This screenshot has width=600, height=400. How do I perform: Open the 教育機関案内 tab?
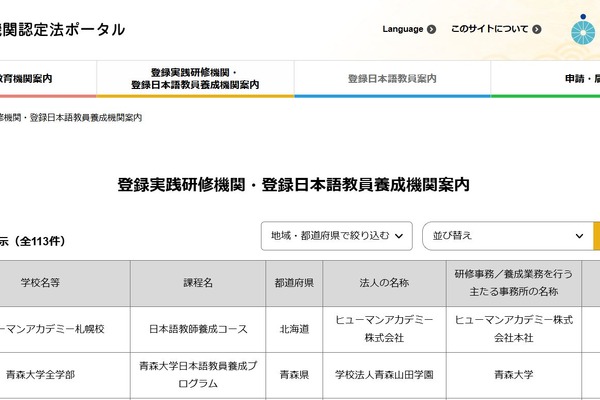48,79
